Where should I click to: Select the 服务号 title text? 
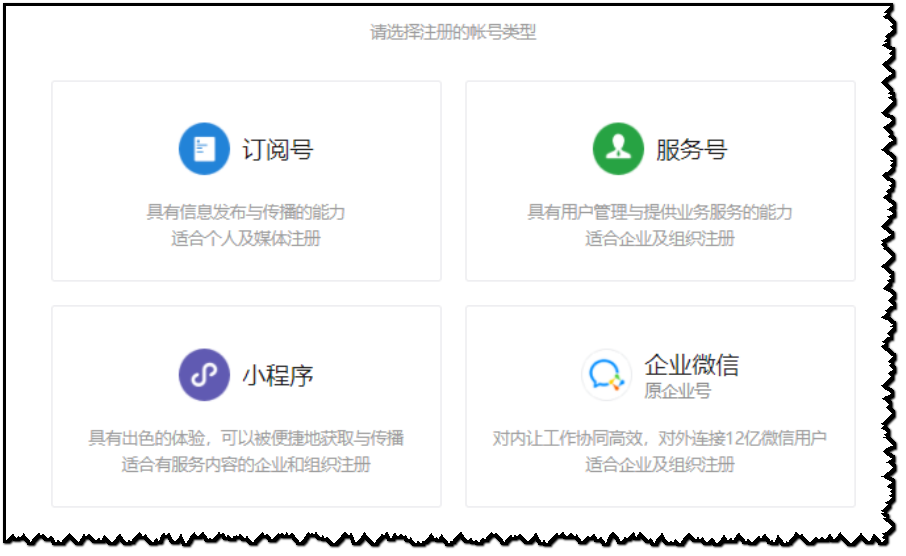(x=692, y=150)
